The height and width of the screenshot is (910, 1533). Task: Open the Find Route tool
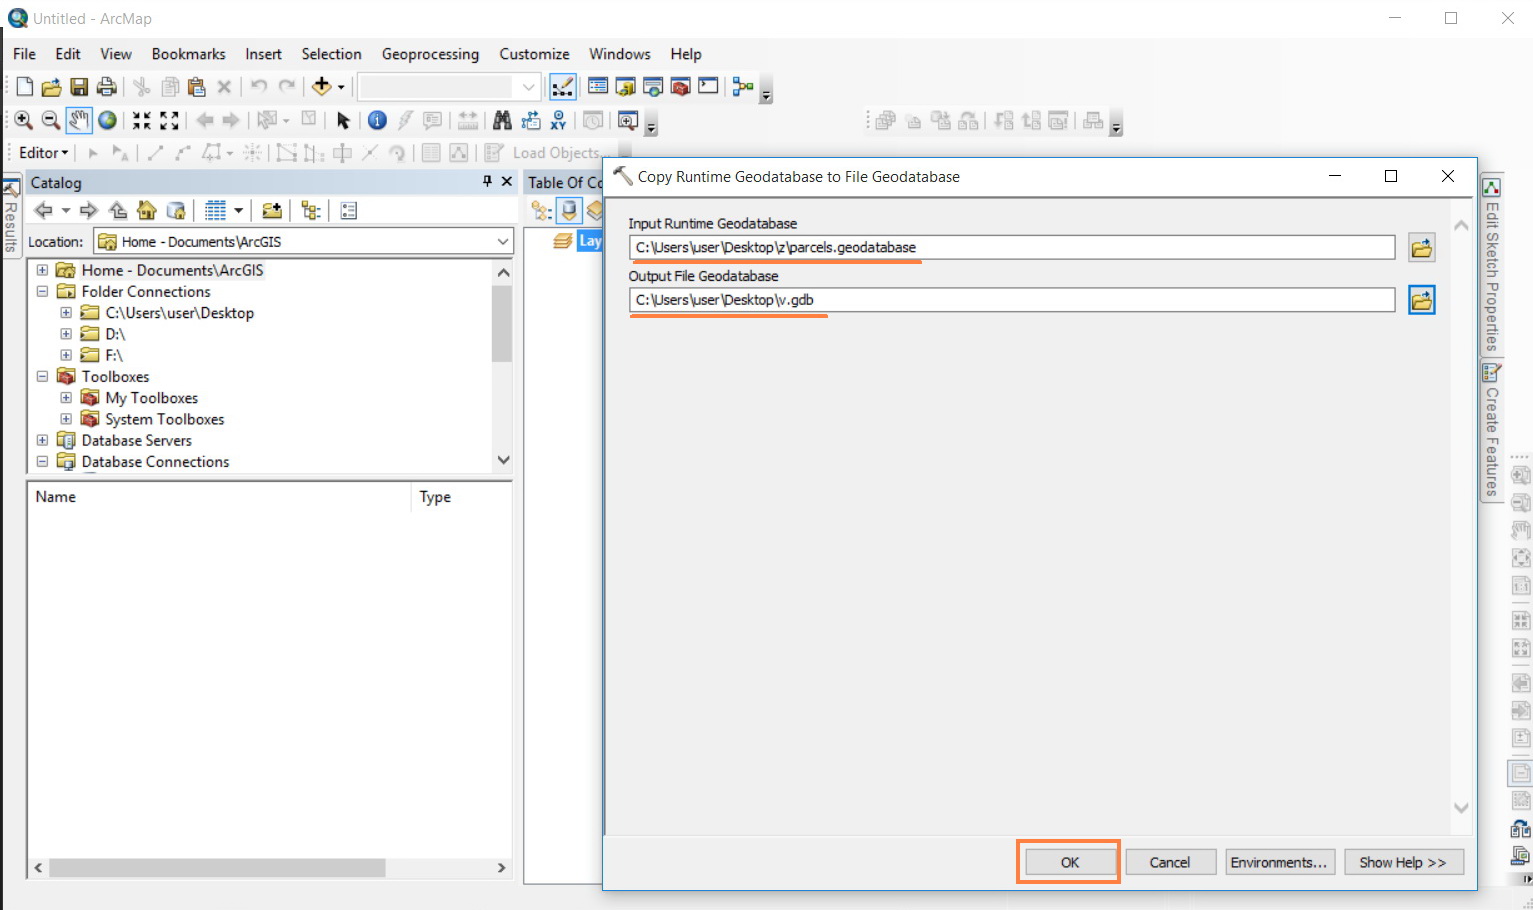coord(531,121)
